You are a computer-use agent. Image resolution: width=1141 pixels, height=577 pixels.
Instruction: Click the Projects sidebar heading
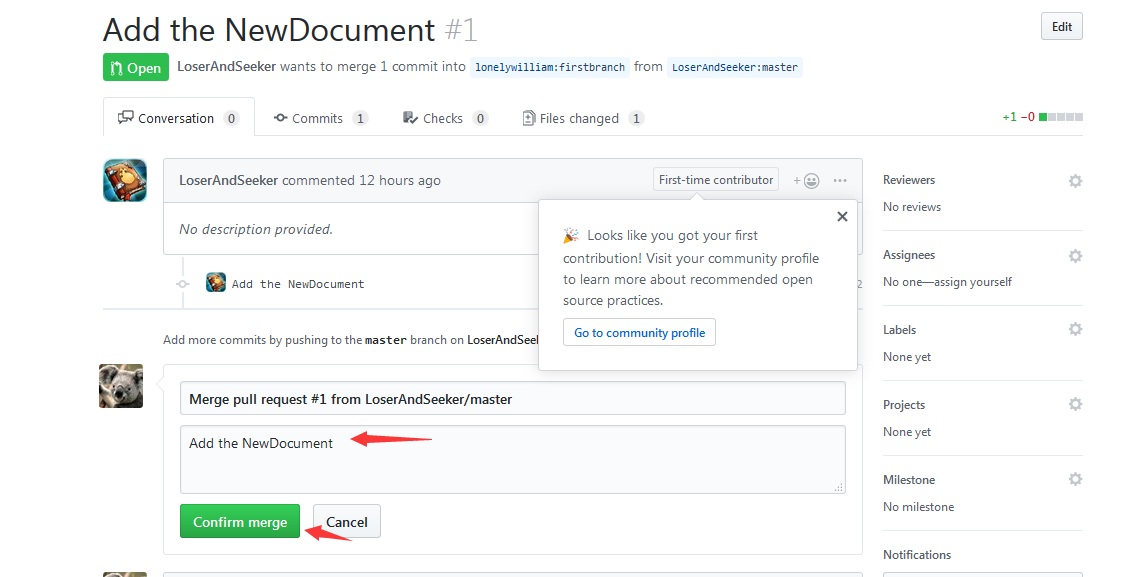coord(904,405)
